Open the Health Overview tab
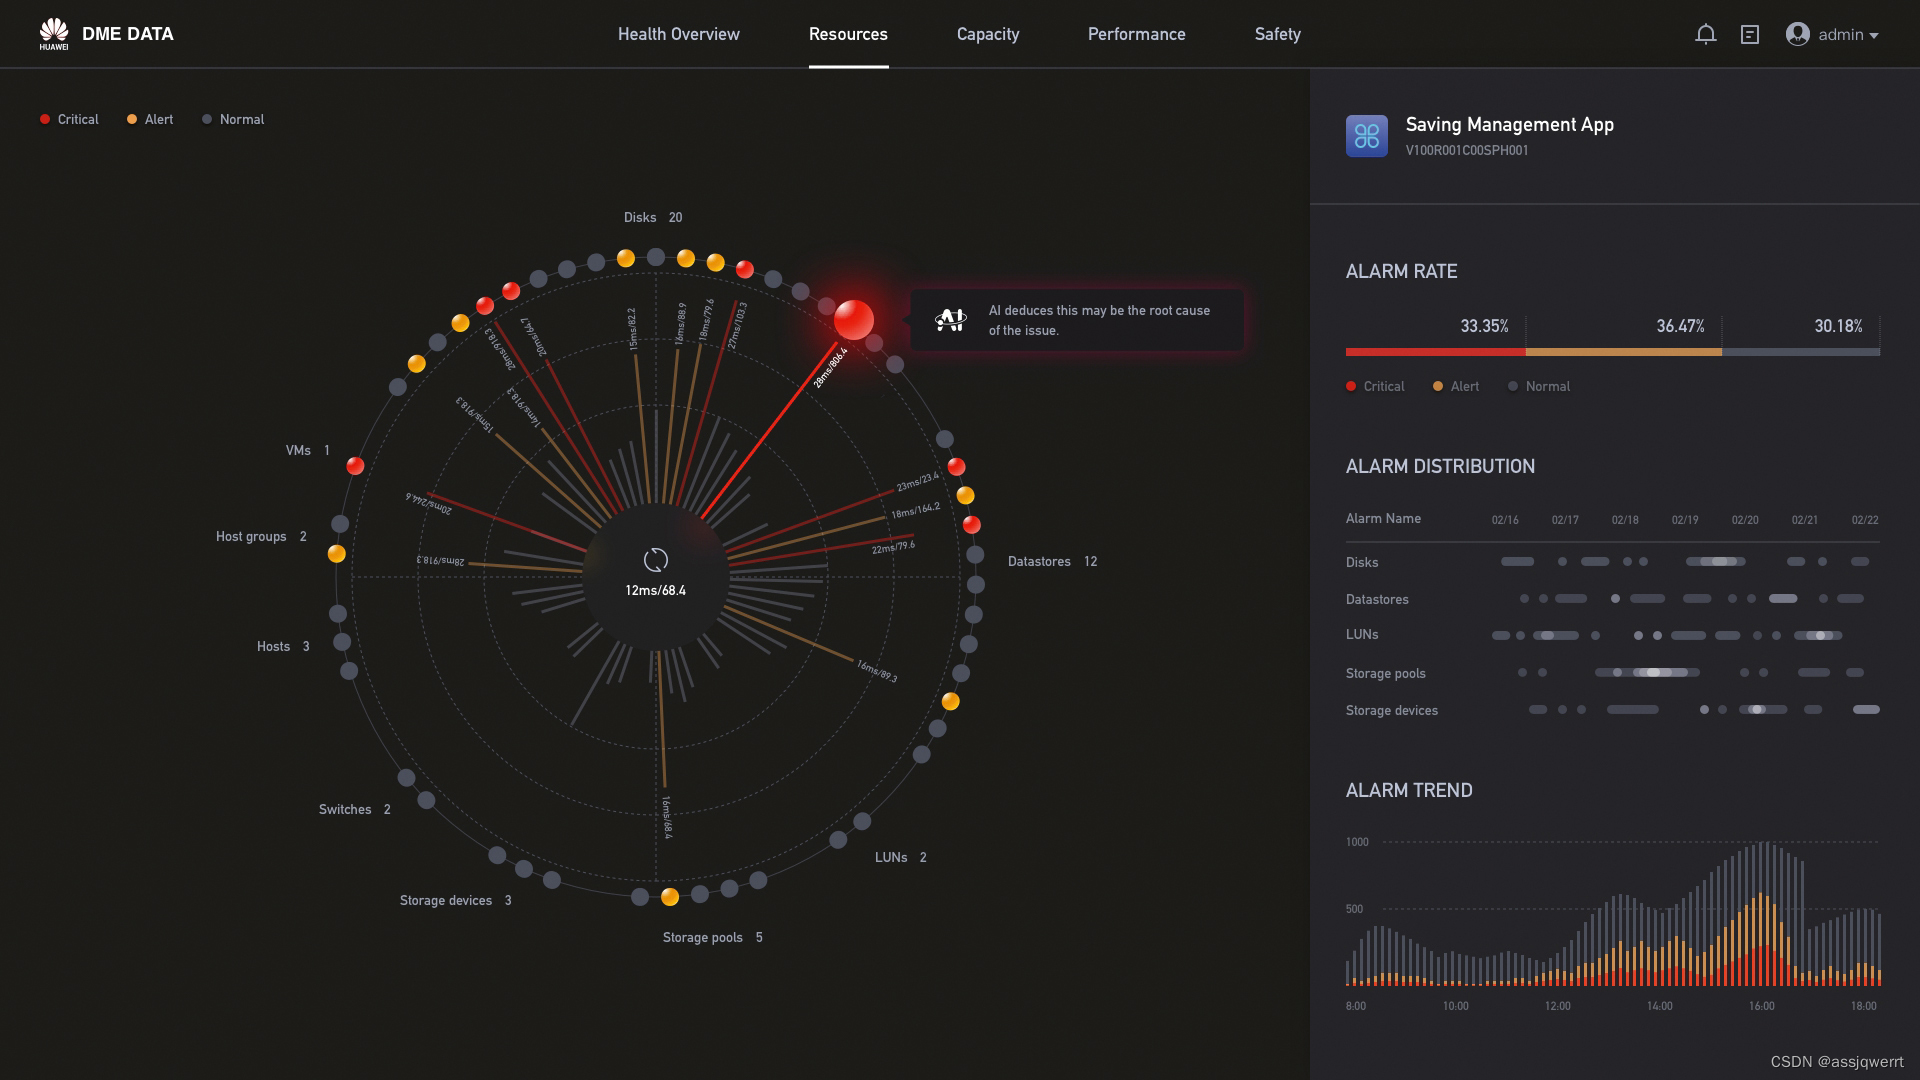The image size is (1920, 1080). 678,34
